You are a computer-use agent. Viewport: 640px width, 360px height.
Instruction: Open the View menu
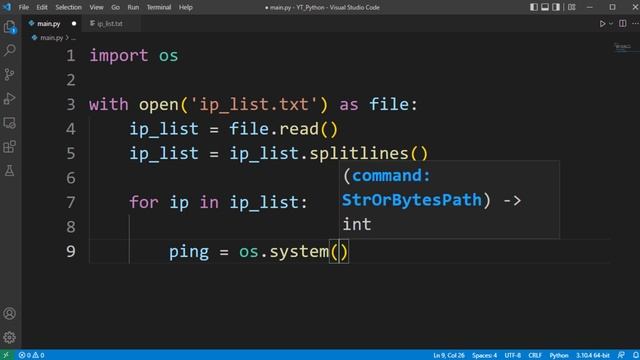[96, 7]
